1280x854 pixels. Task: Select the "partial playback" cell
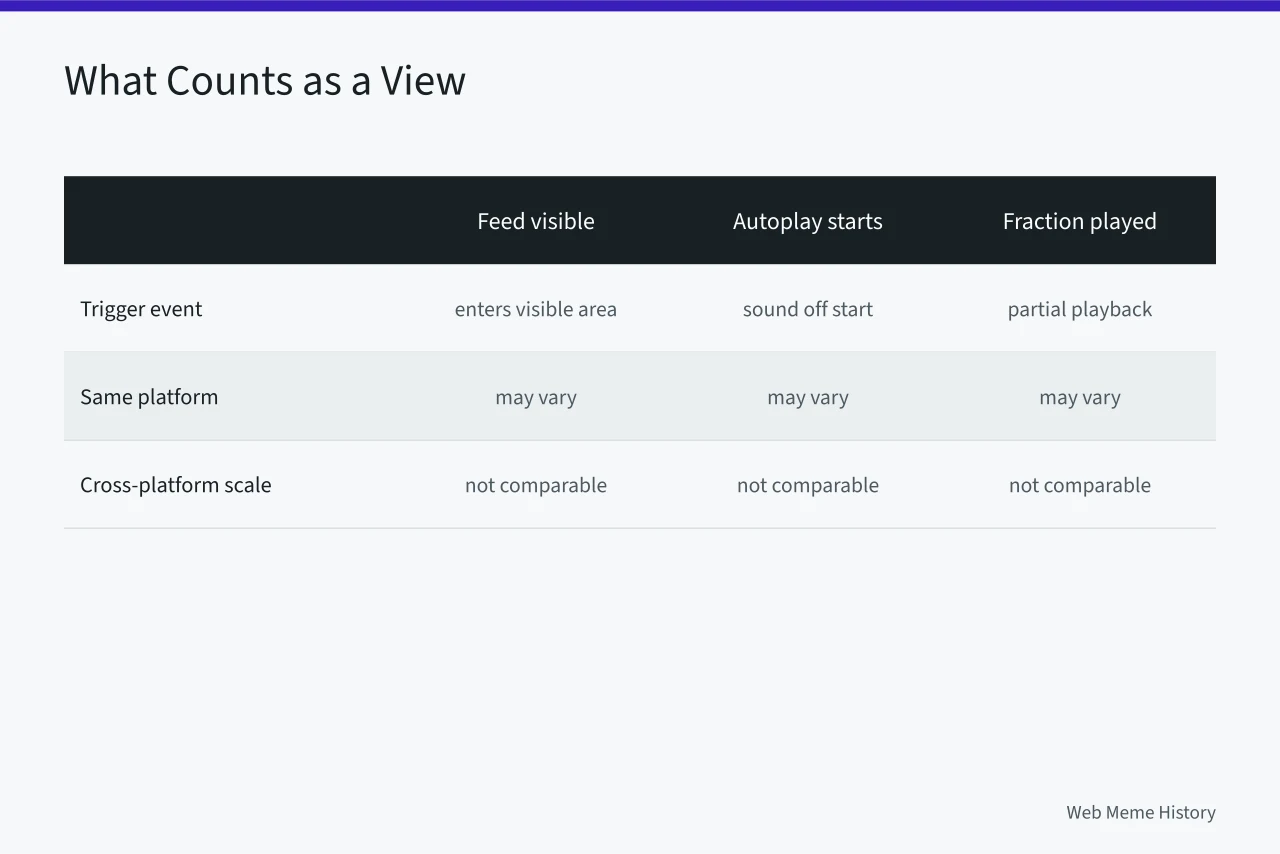1080,309
